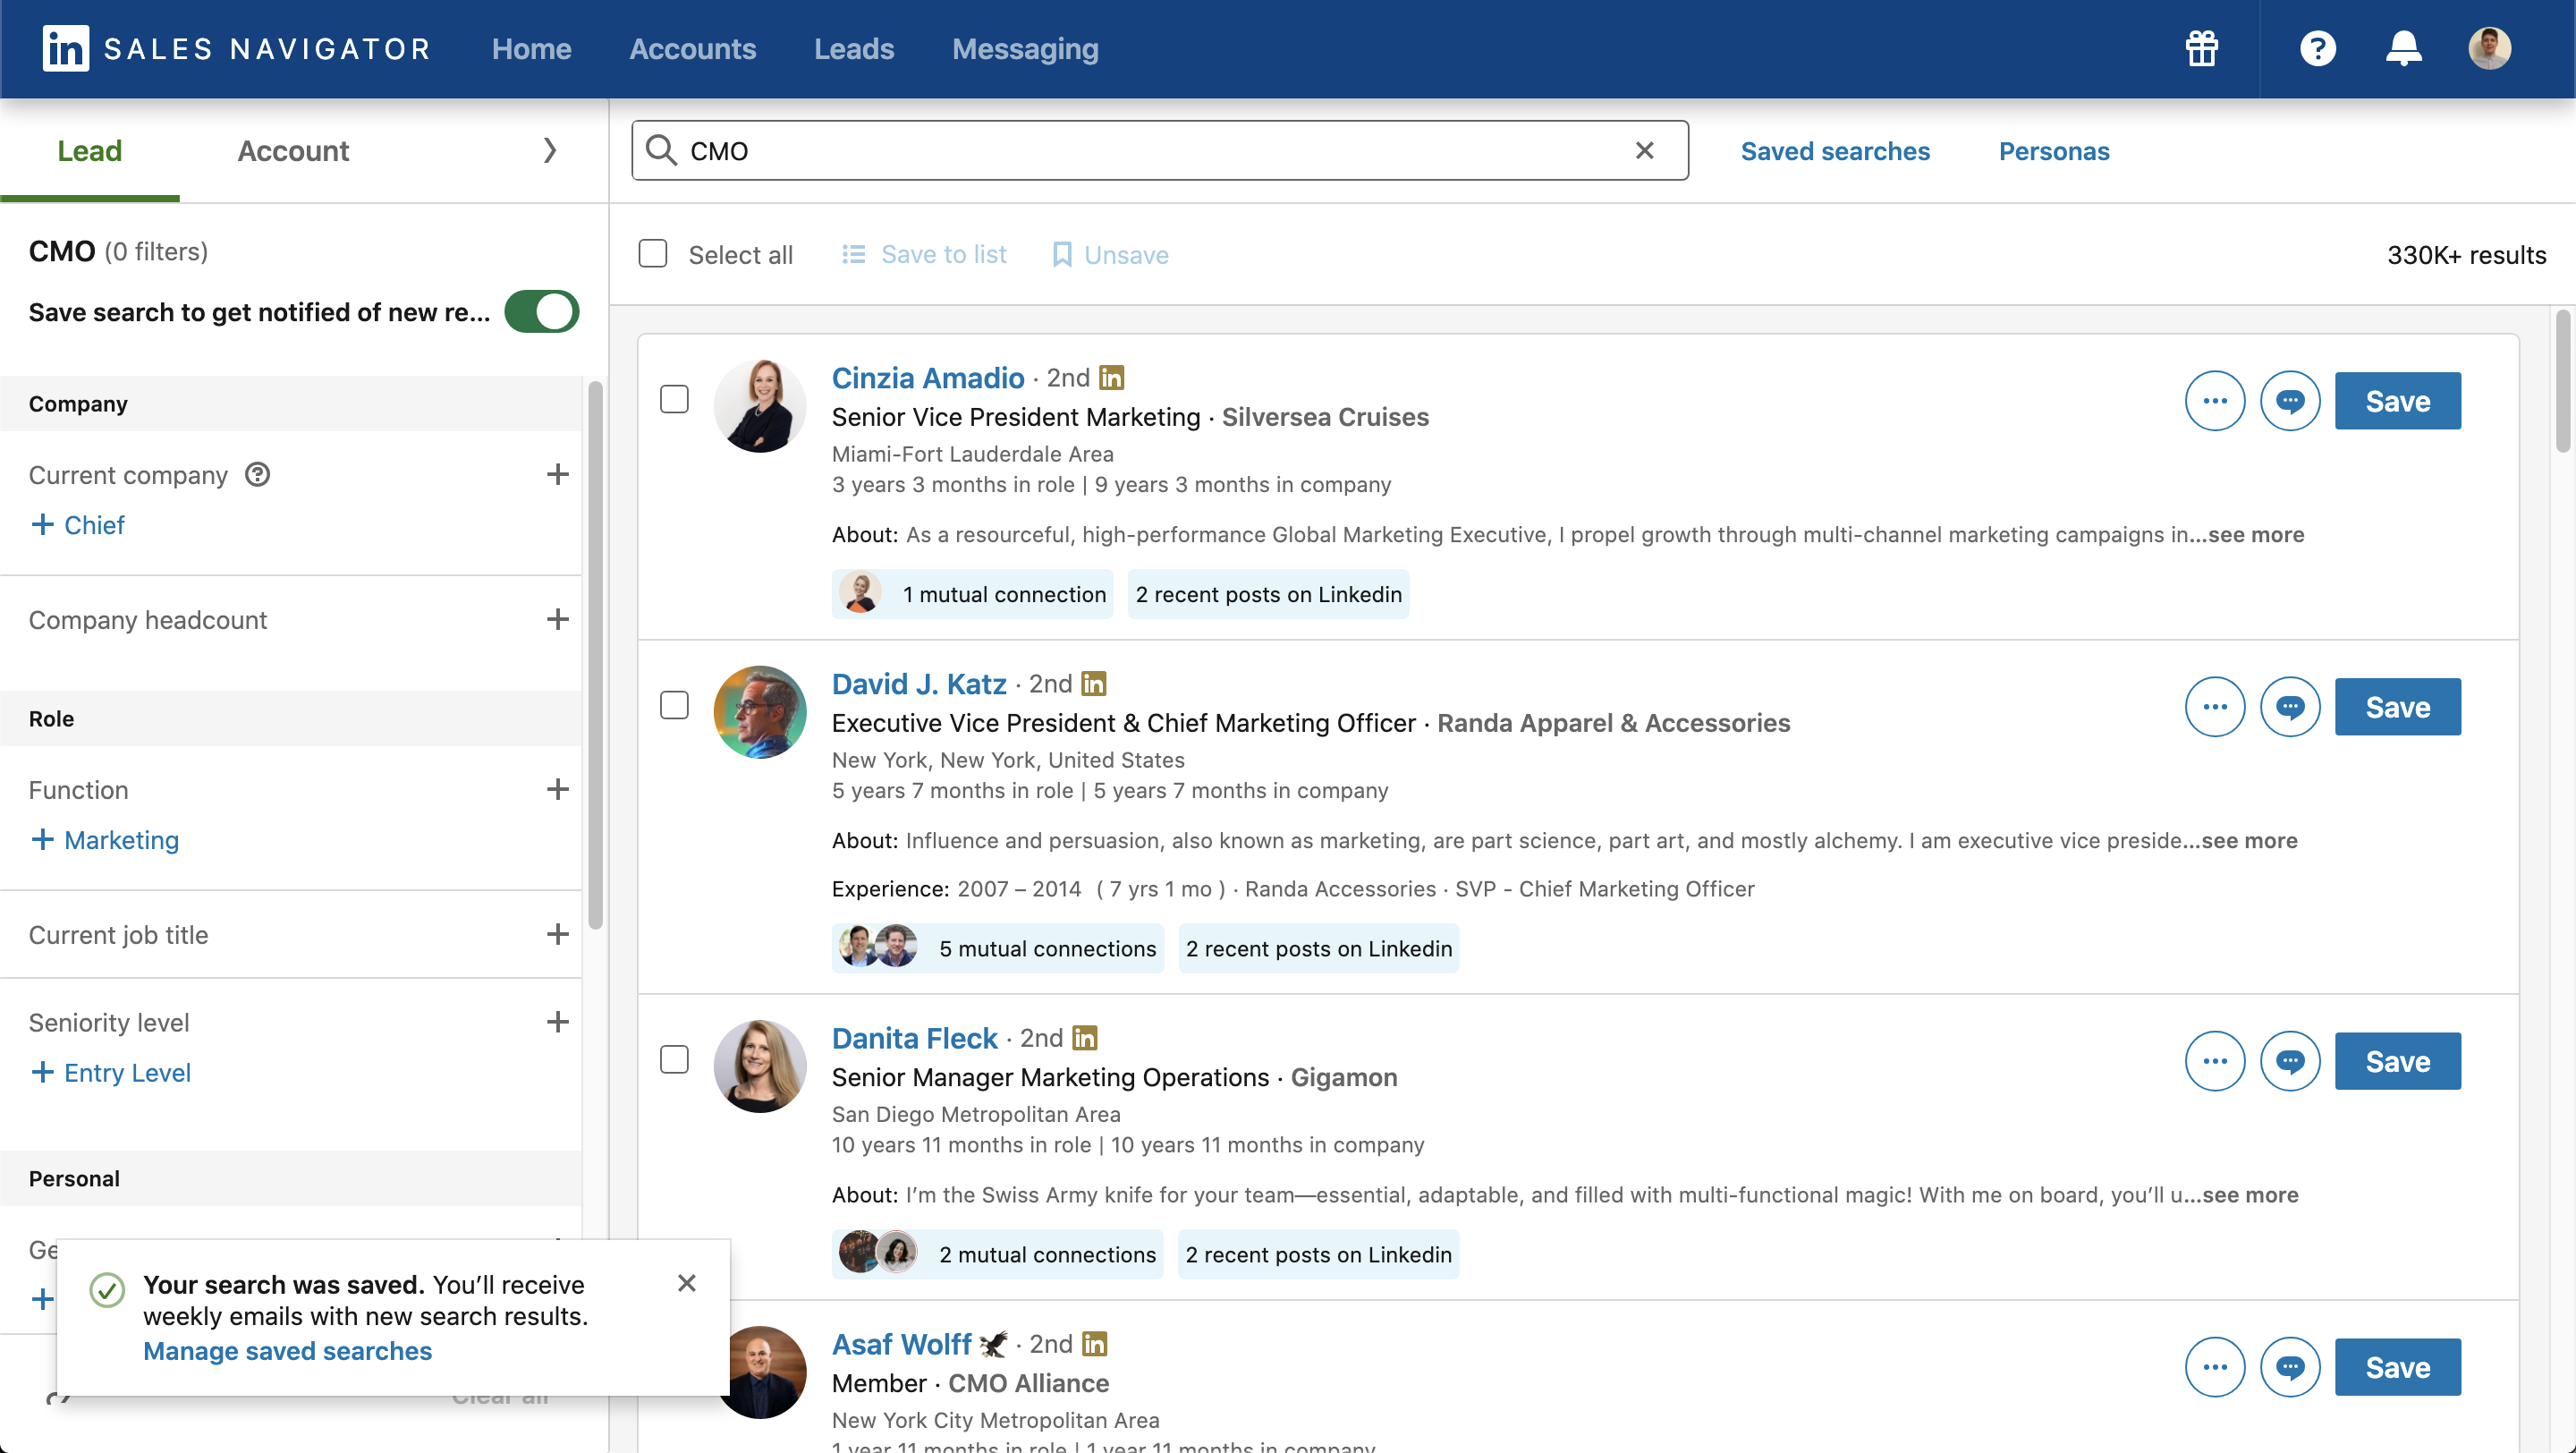Click the messaging icon in top nav
Screen dimensions: 2576x1453
(x=1024, y=47)
